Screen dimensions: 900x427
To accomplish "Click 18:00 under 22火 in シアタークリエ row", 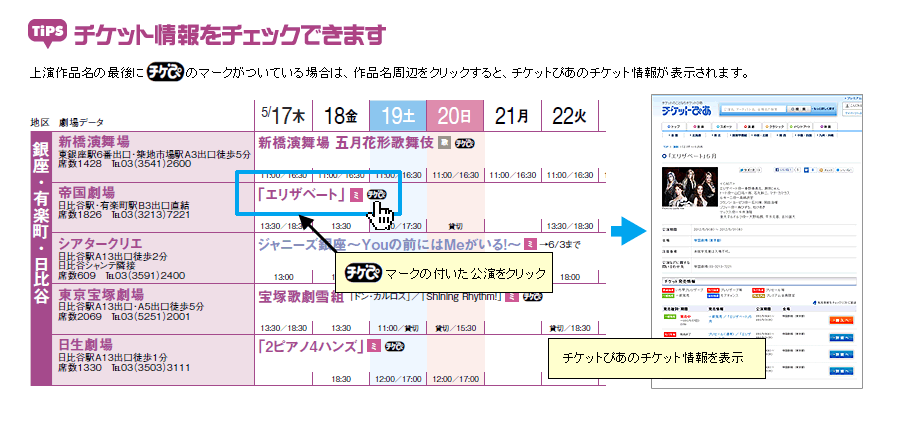I will pos(570,277).
